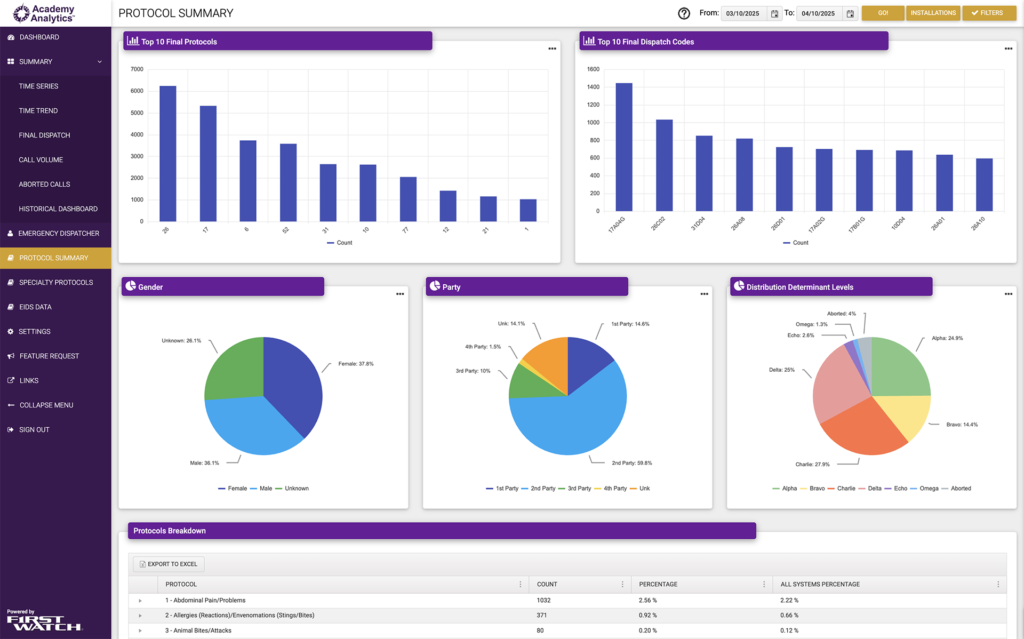Open Specialty Protocols from the sidebar
Screen dimensions: 1024x639
click(55, 282)
